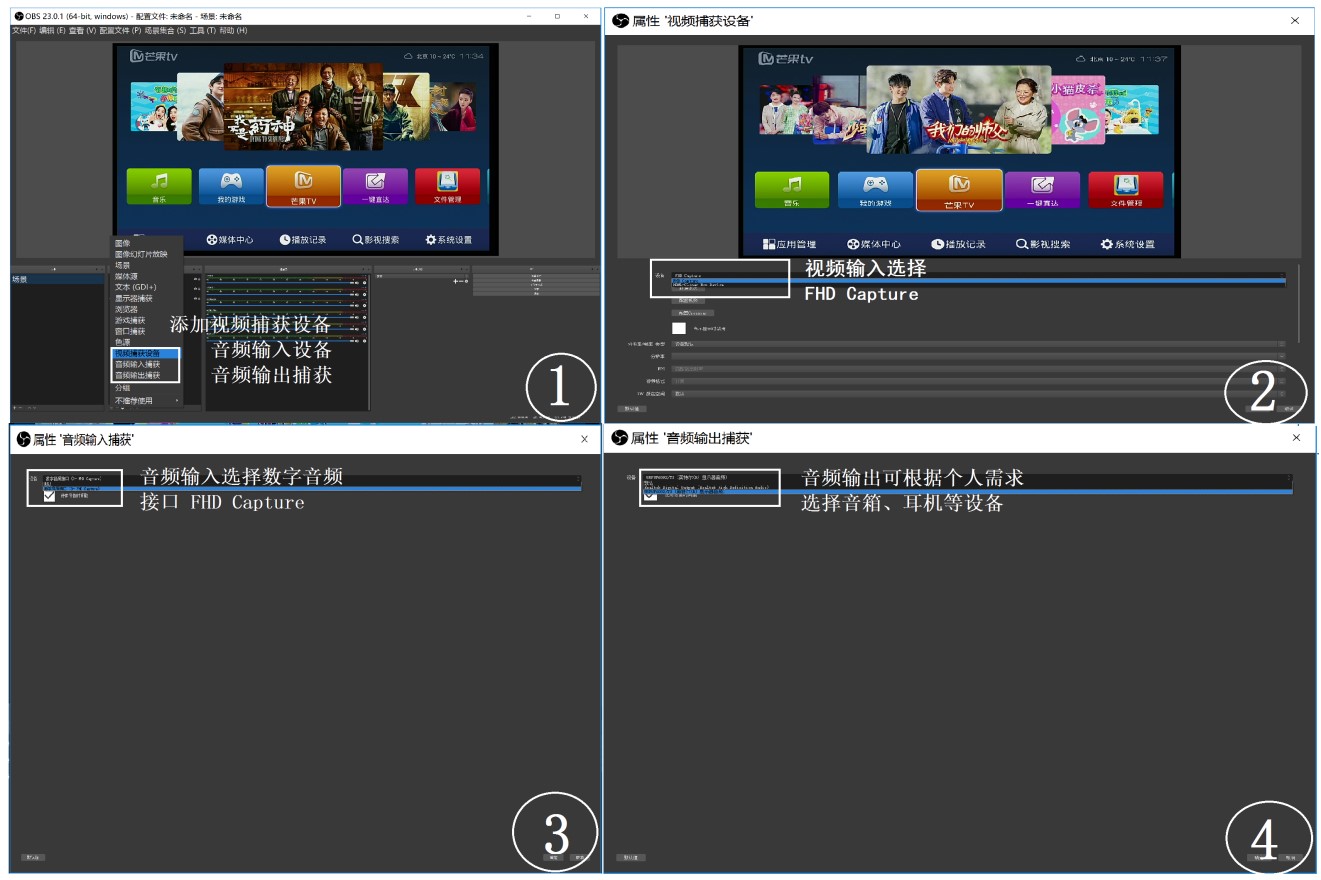Expand the 不推荐使用 submenu
The height and width of the screenshot is (880, 1321).
(145, 400)
